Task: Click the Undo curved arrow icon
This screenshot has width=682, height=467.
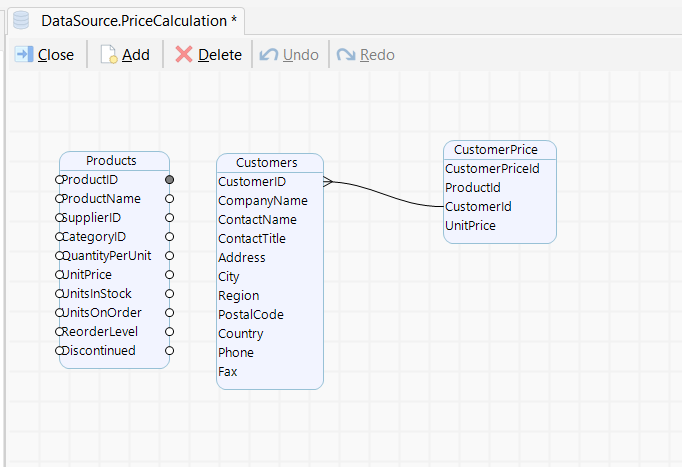Action: [269, 55]
